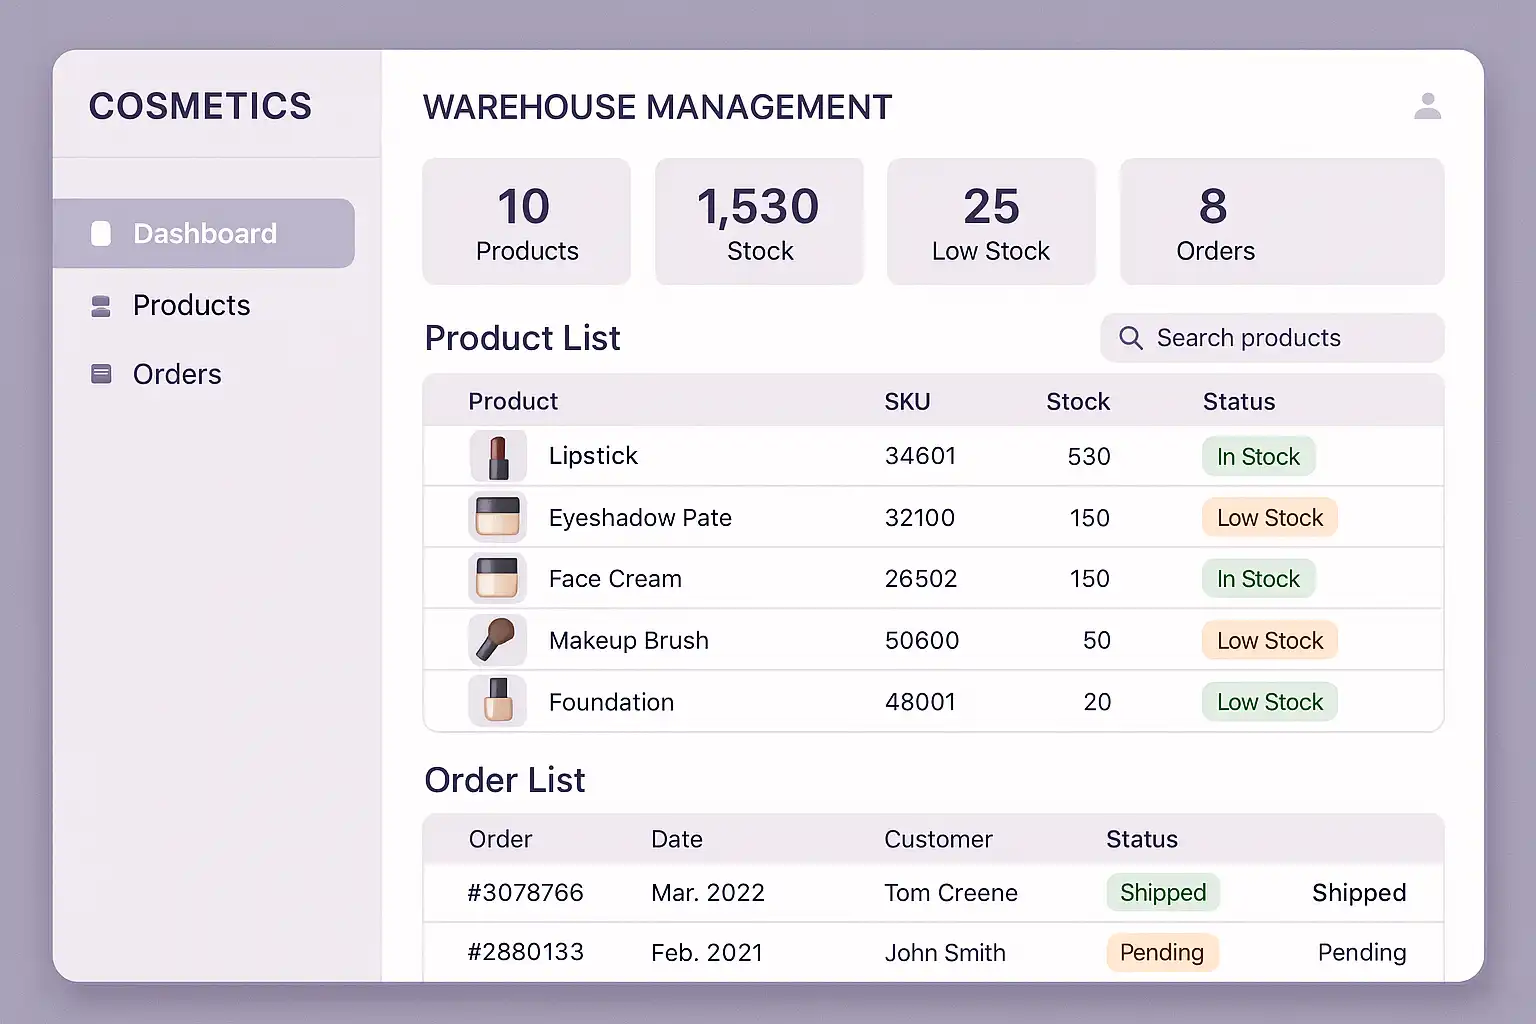
Task: Click the Orders sidebar icon
Action: [x=101, y=374]
